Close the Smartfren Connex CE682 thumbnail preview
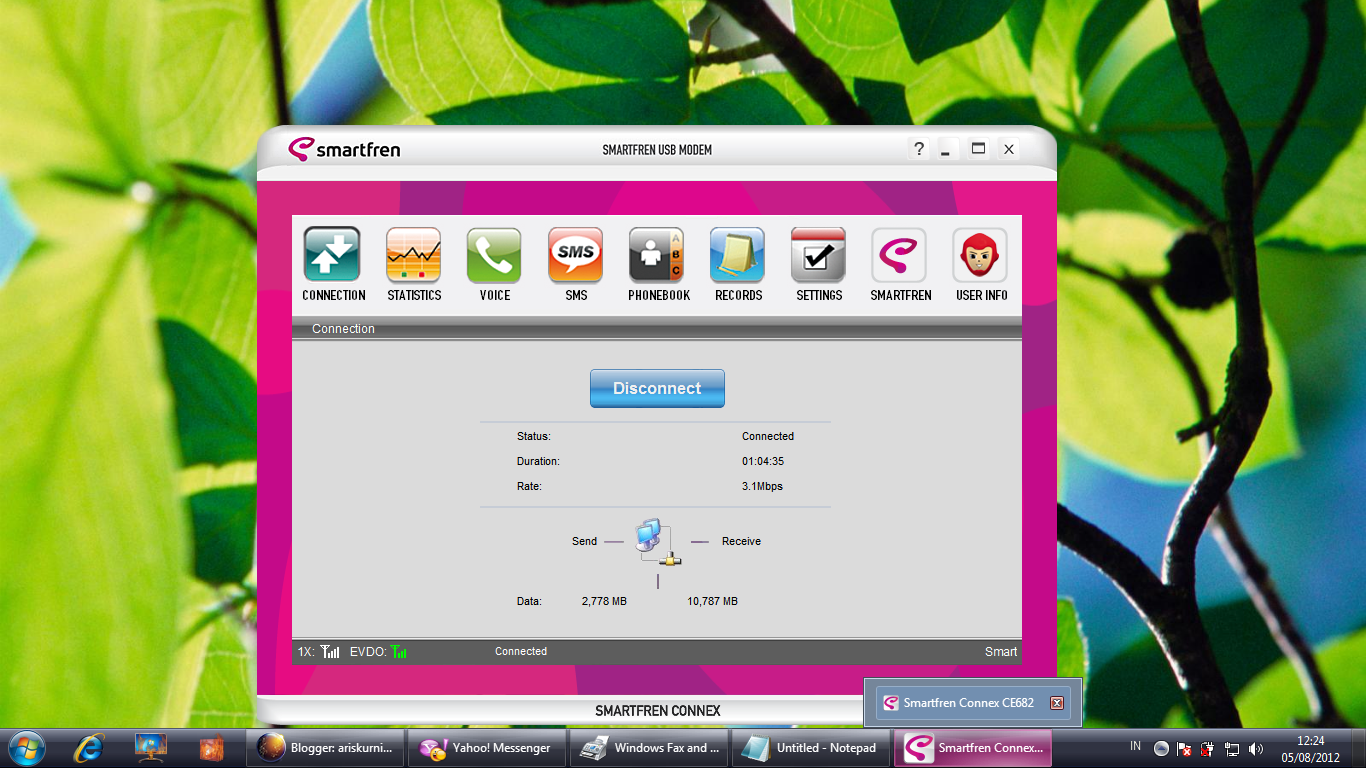 coord(1057,703)
